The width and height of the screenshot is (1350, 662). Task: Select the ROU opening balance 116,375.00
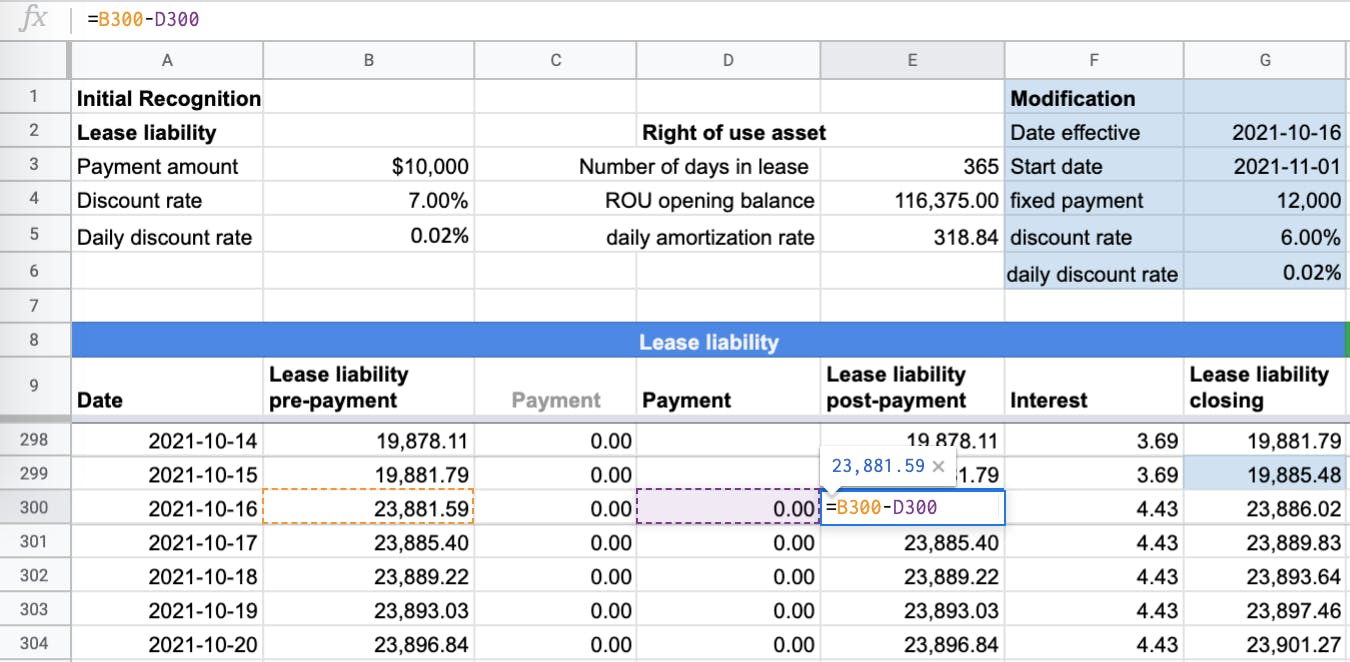click(912, 200)
